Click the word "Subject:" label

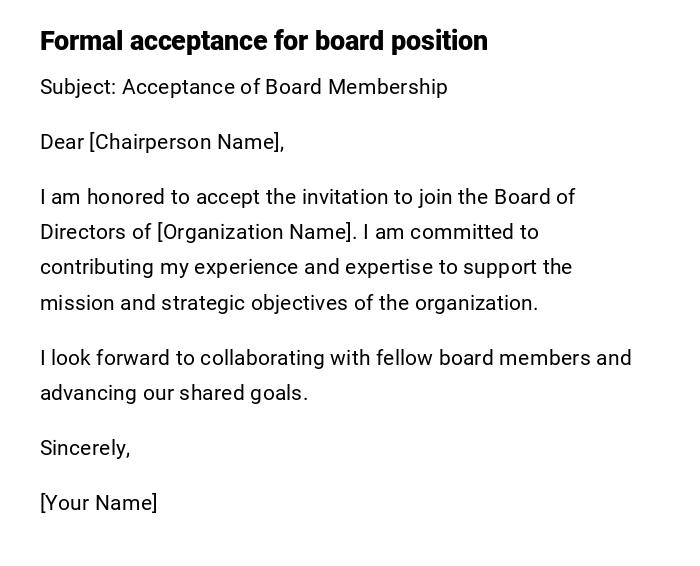(x=78, y=87)
